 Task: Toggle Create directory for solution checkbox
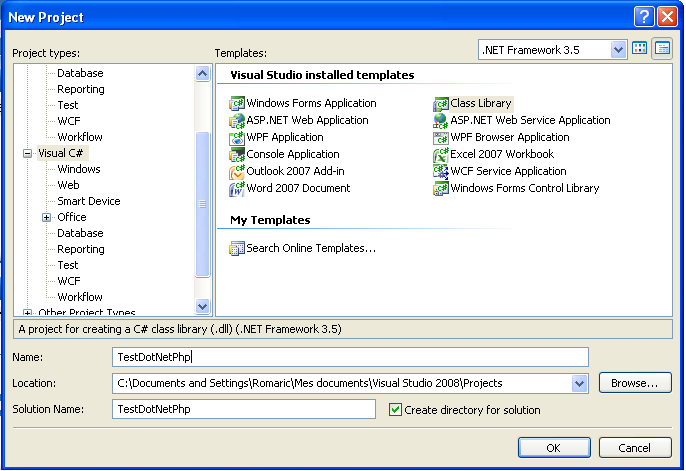click(x=395, y=410)
